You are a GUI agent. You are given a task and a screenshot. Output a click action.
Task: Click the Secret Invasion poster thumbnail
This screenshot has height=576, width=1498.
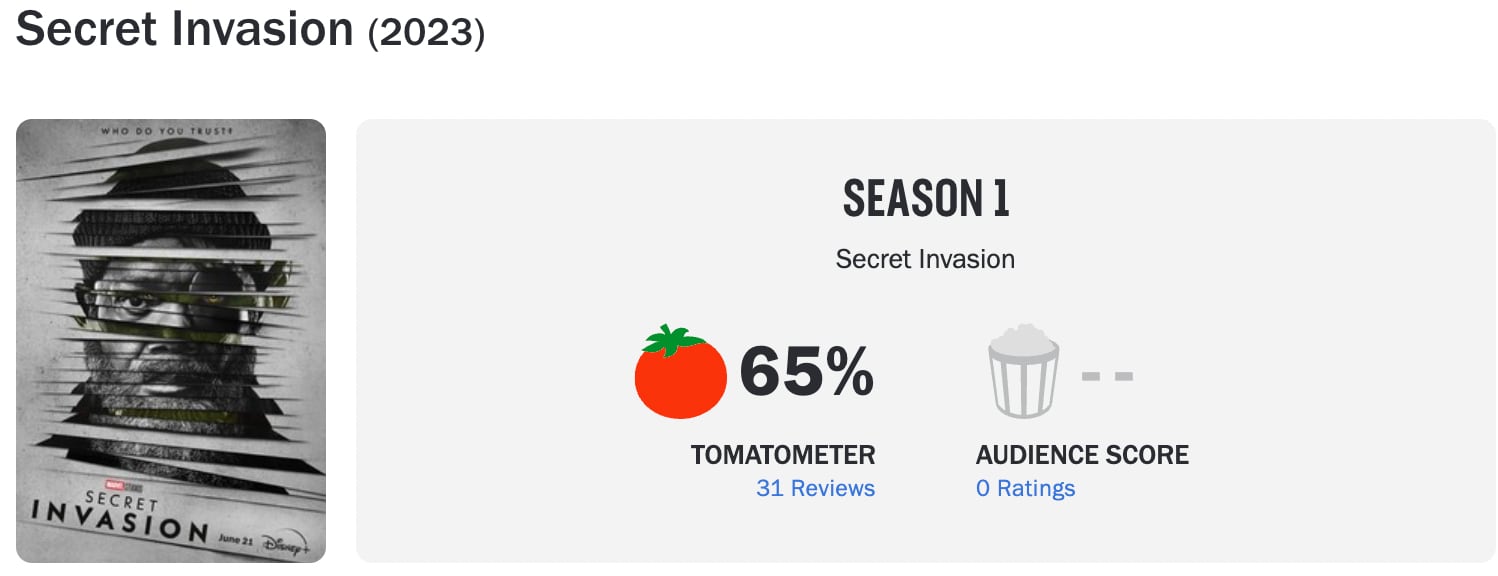pyautogui.click(x=171, y=340)
